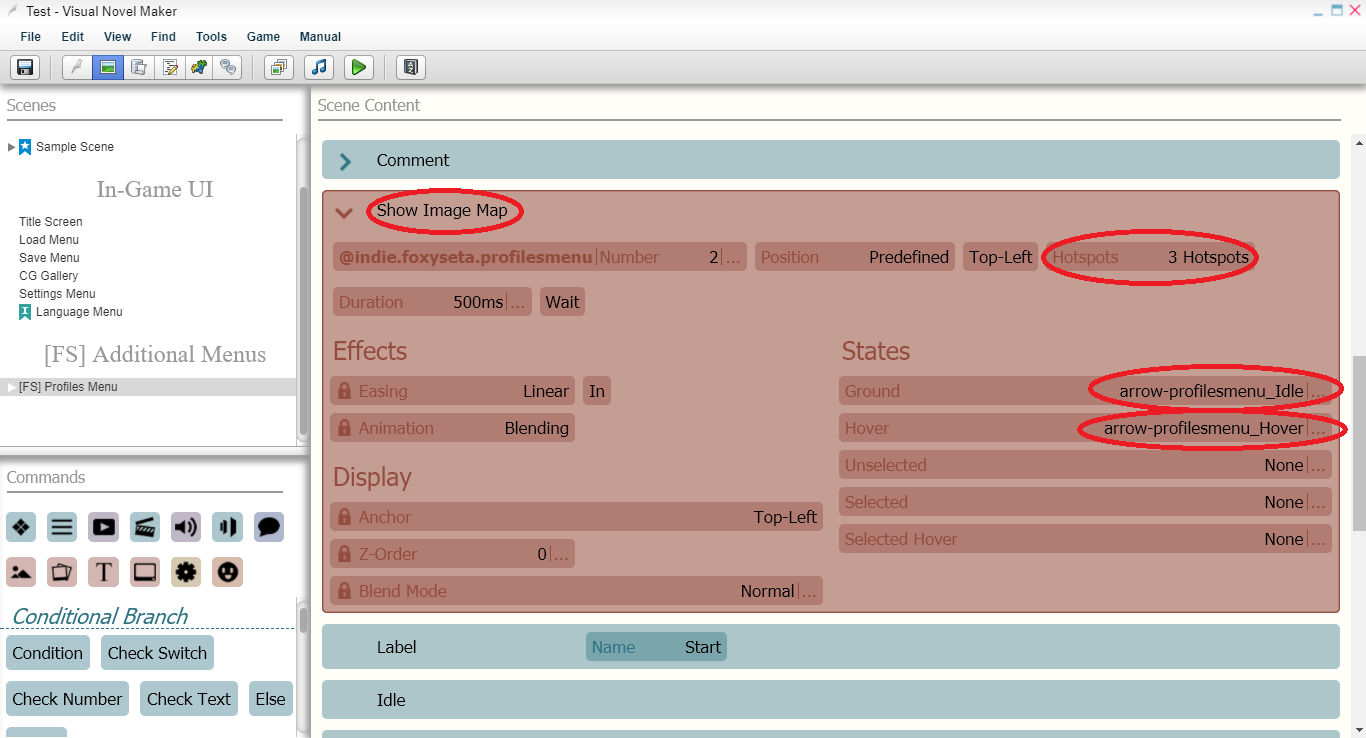
Task: Click the smiley face command category icon
Action: click(227, 572)
